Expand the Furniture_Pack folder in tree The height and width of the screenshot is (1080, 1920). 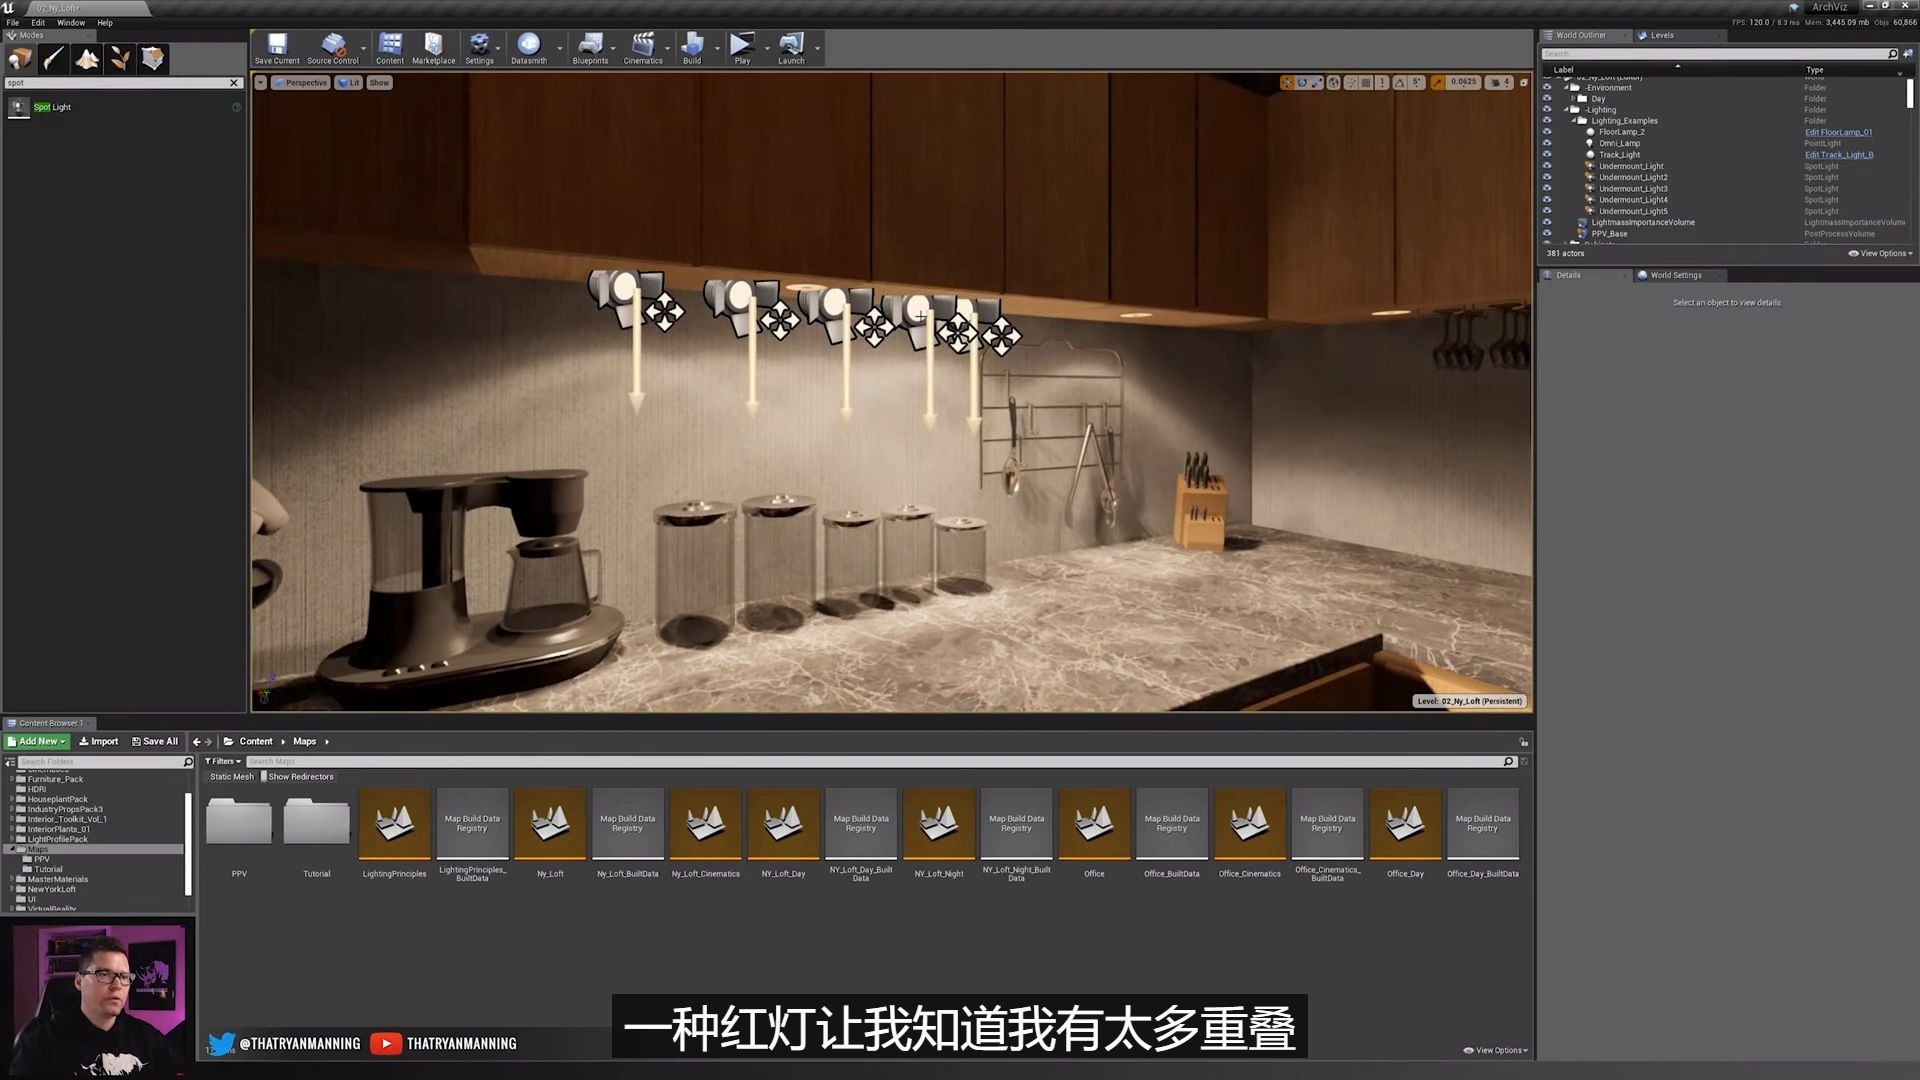[x=12, y=779]
